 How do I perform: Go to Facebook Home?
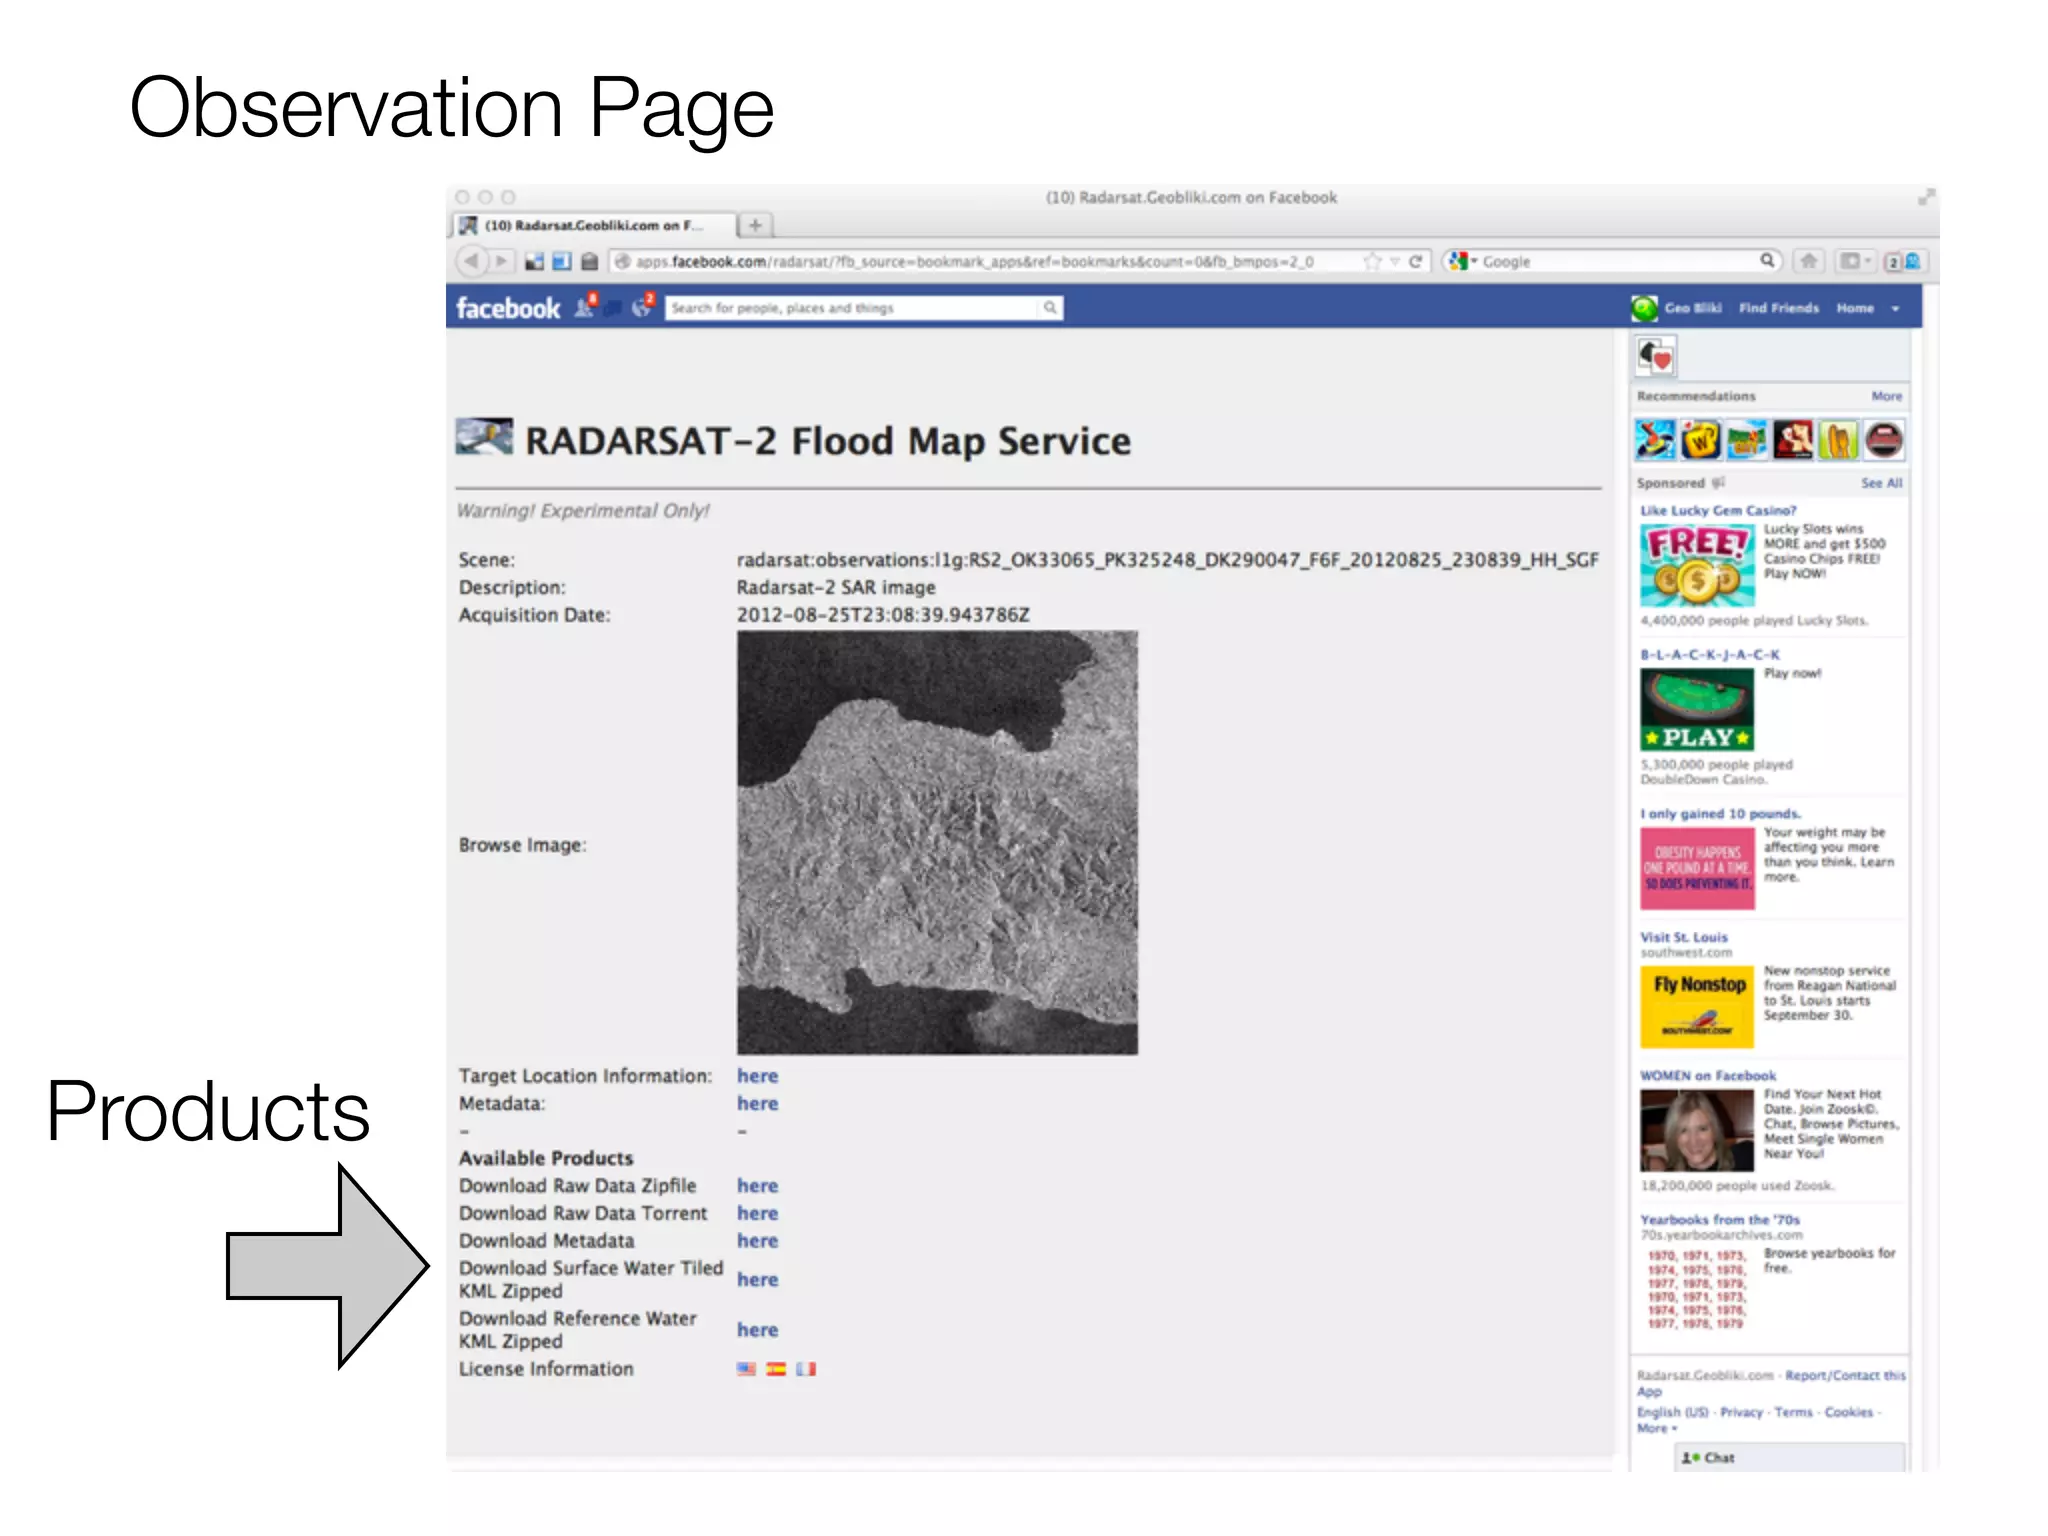click(1855, 308)
